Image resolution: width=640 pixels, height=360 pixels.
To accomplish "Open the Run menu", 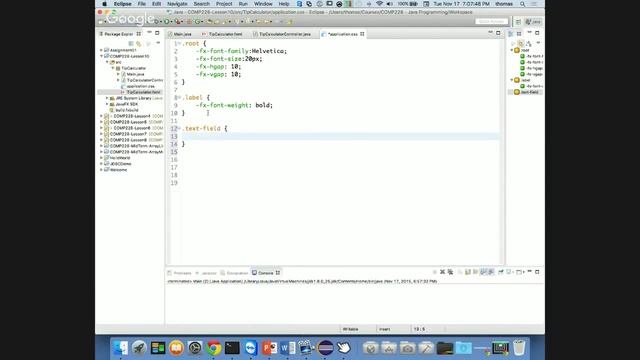I will point(243,4).
